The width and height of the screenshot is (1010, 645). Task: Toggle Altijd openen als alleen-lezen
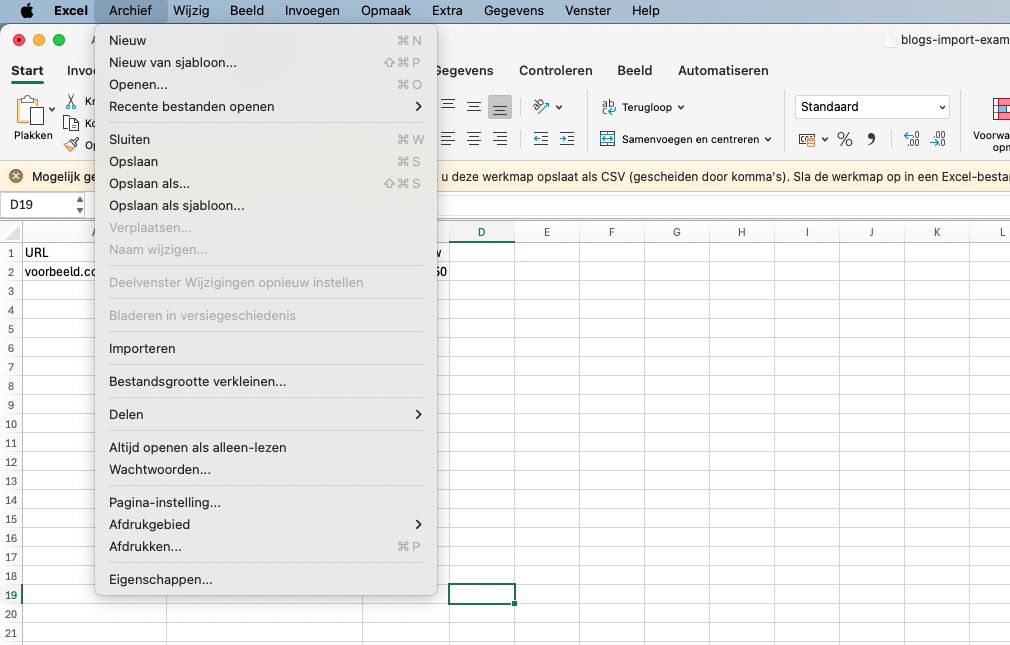pyautogui.click(x=265, y=447)
